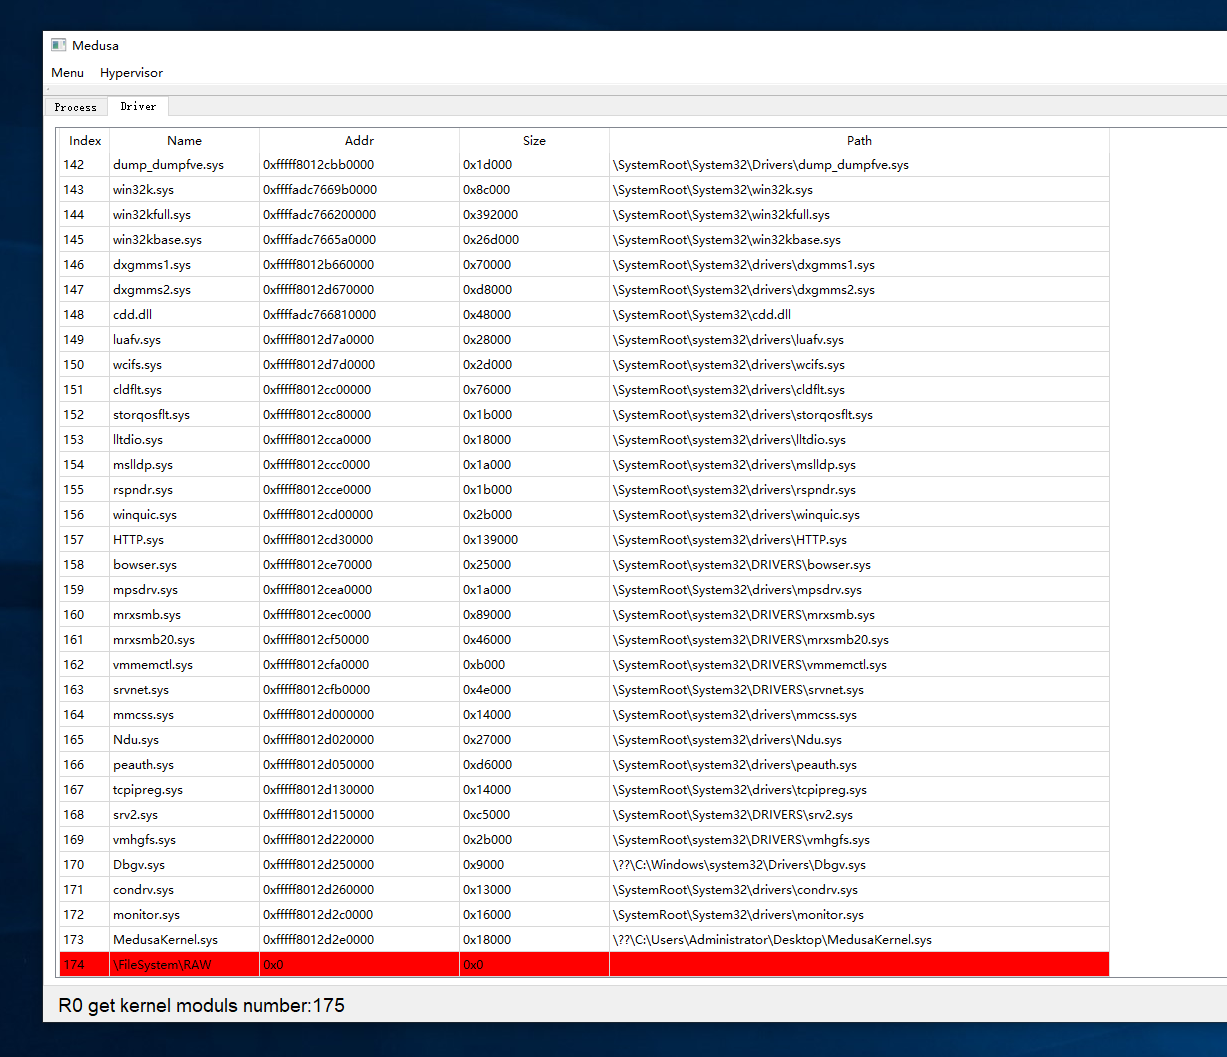The width and height of the screenshot is (1227, 1057).
Task: Click size 0x392000 of win32kfull.sys
Action: (535, 215)
